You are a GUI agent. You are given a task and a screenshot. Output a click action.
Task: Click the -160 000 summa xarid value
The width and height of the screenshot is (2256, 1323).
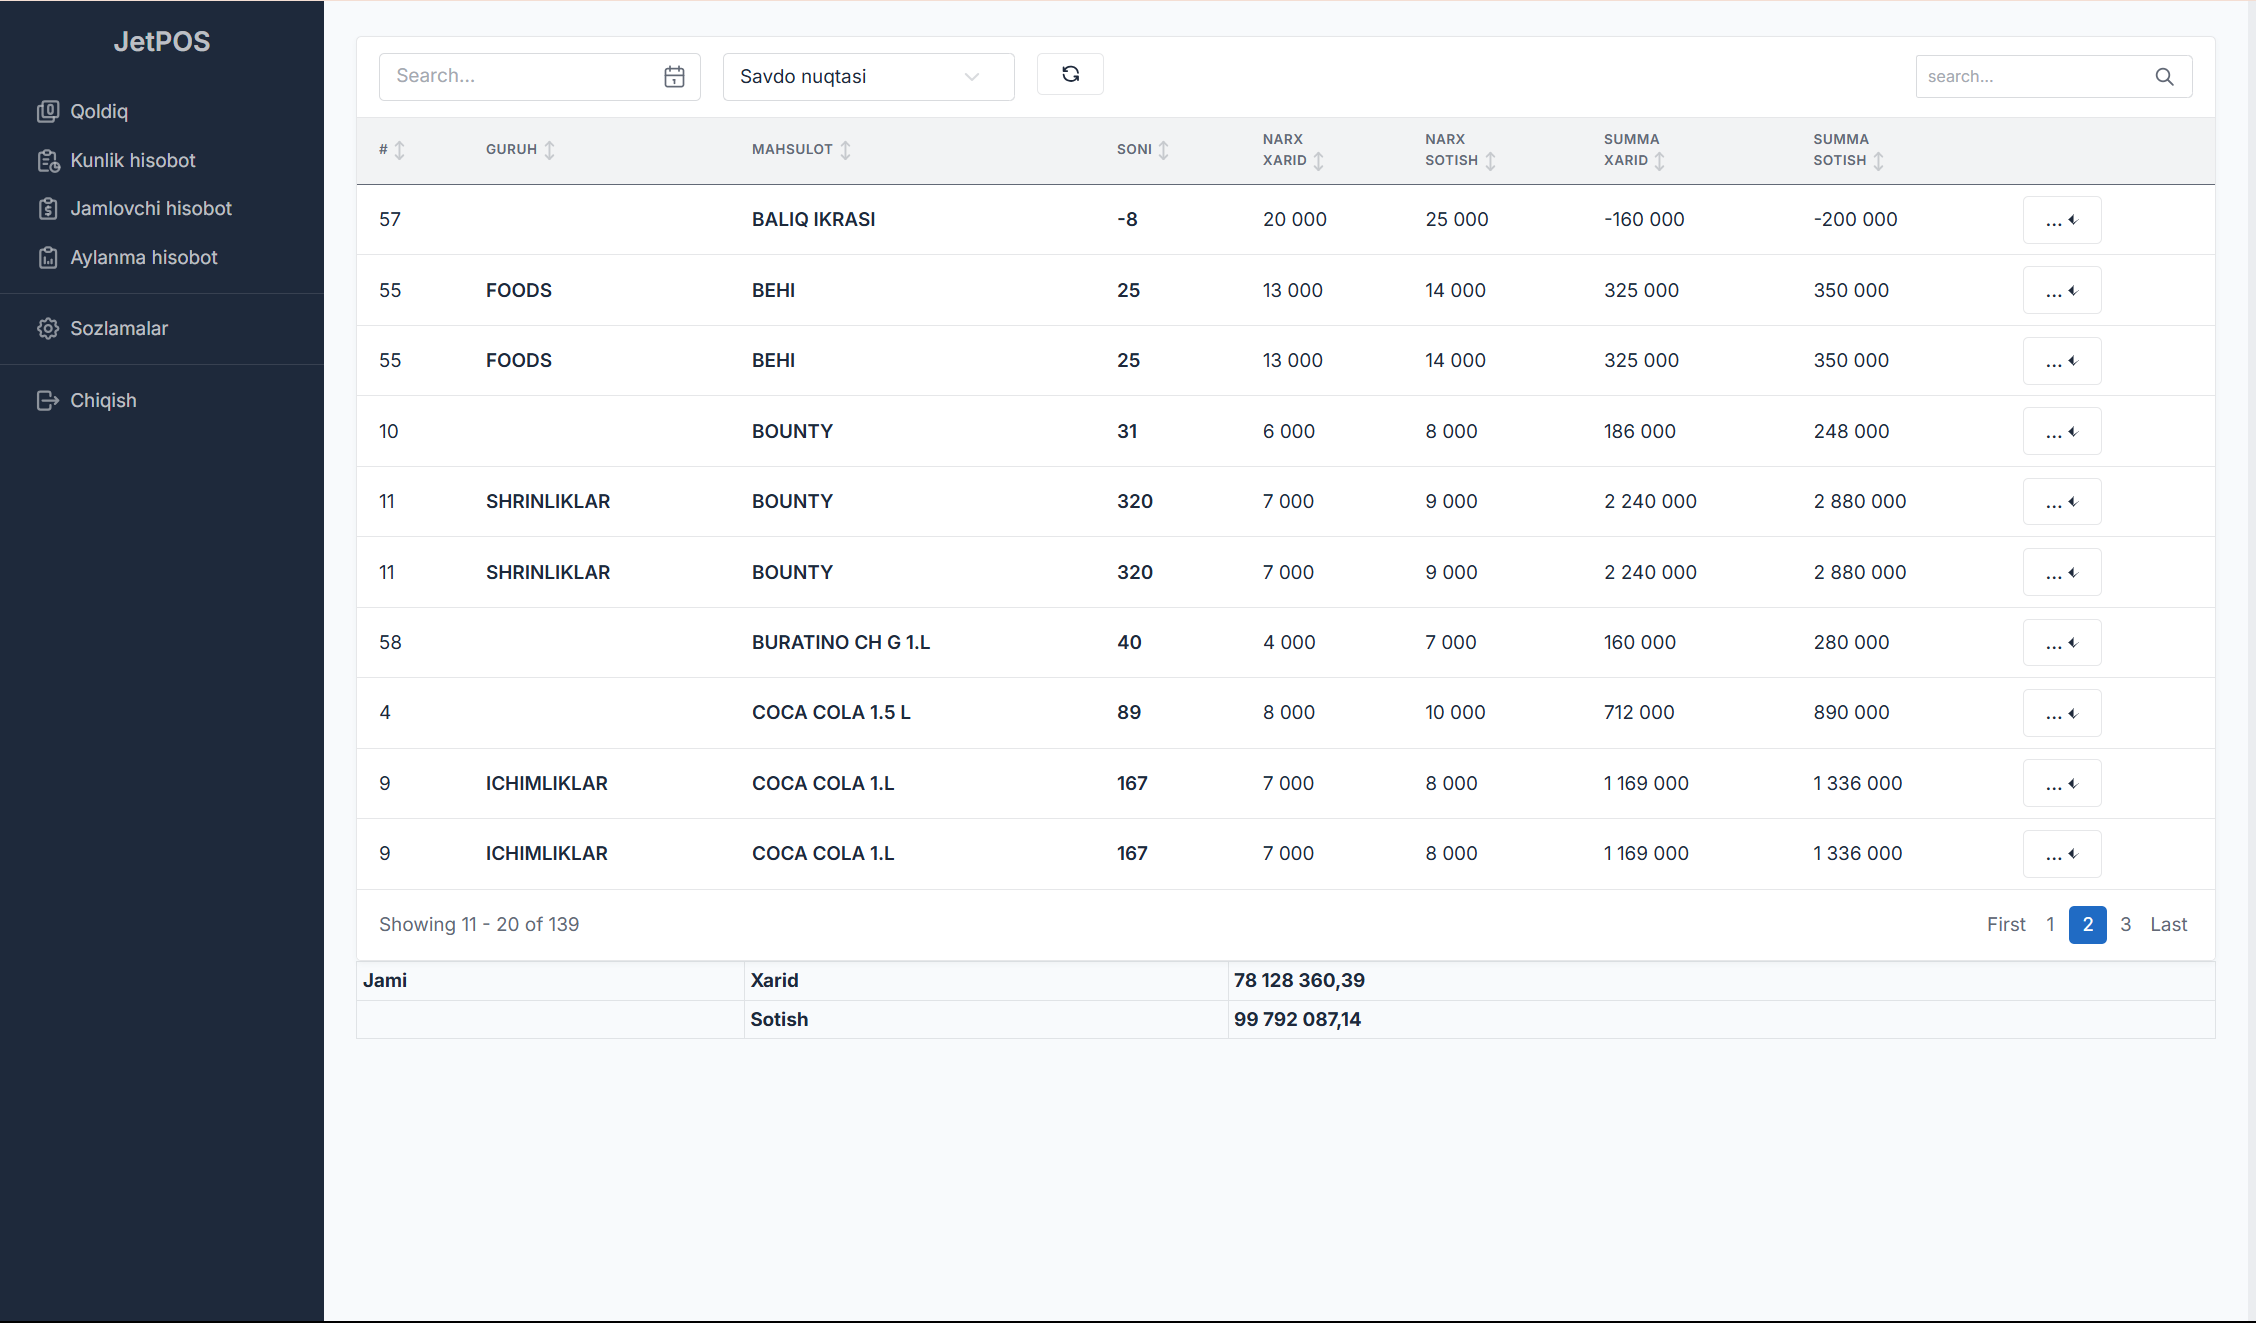tap(1644, 219)
